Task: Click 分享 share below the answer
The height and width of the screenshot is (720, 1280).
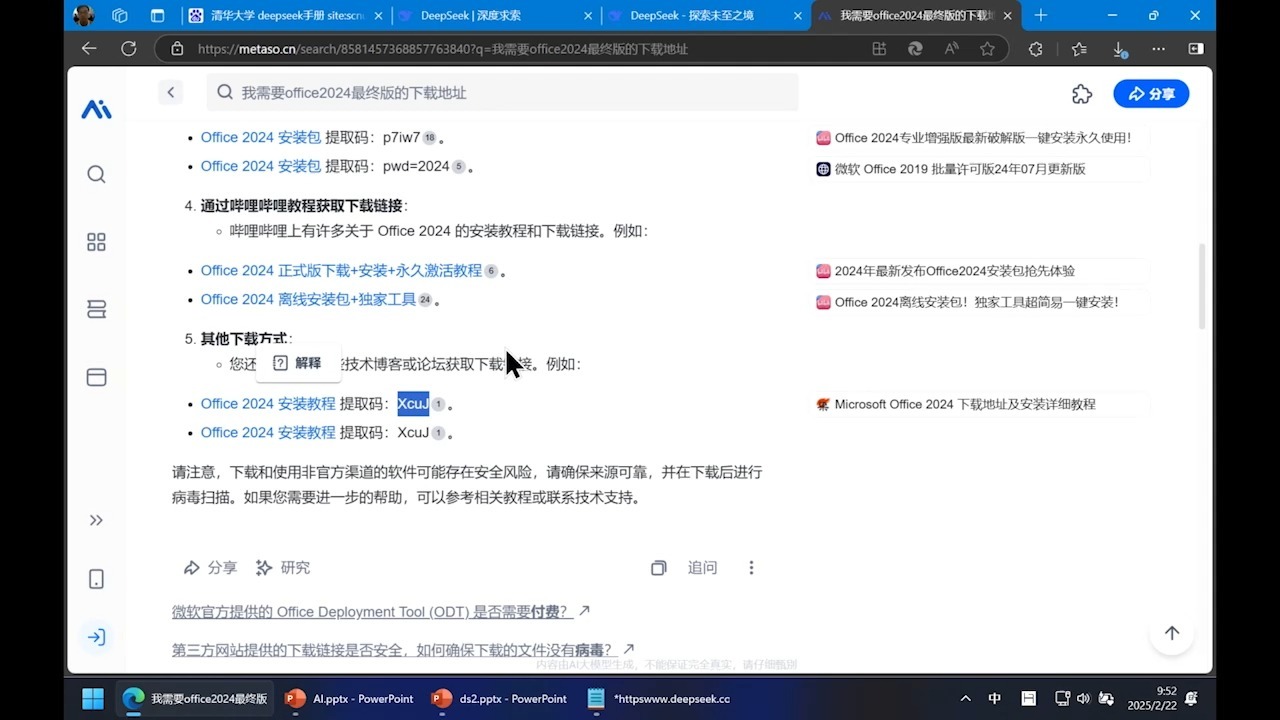Action: click(210, 567)
